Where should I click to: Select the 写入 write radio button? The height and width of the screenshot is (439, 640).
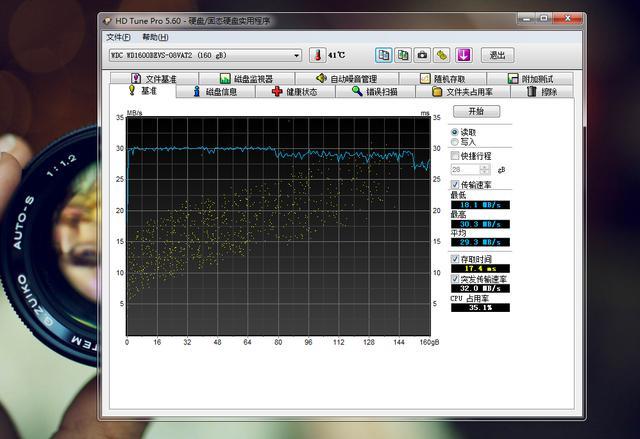[454, 142]
